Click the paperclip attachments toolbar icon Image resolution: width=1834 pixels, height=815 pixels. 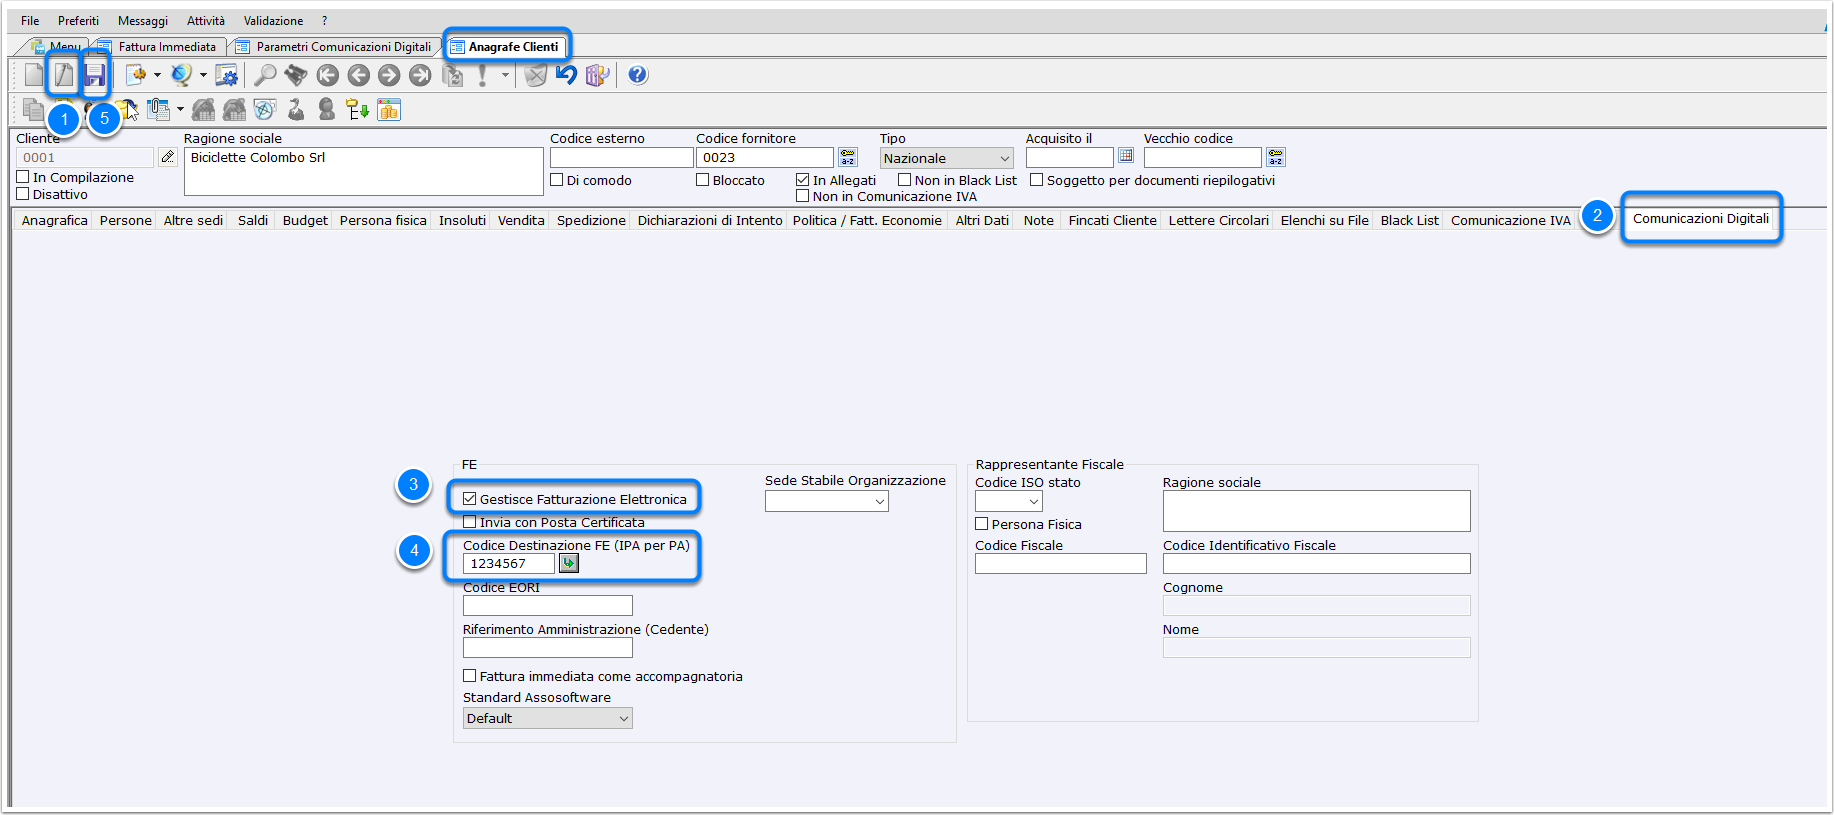(159, 110)
